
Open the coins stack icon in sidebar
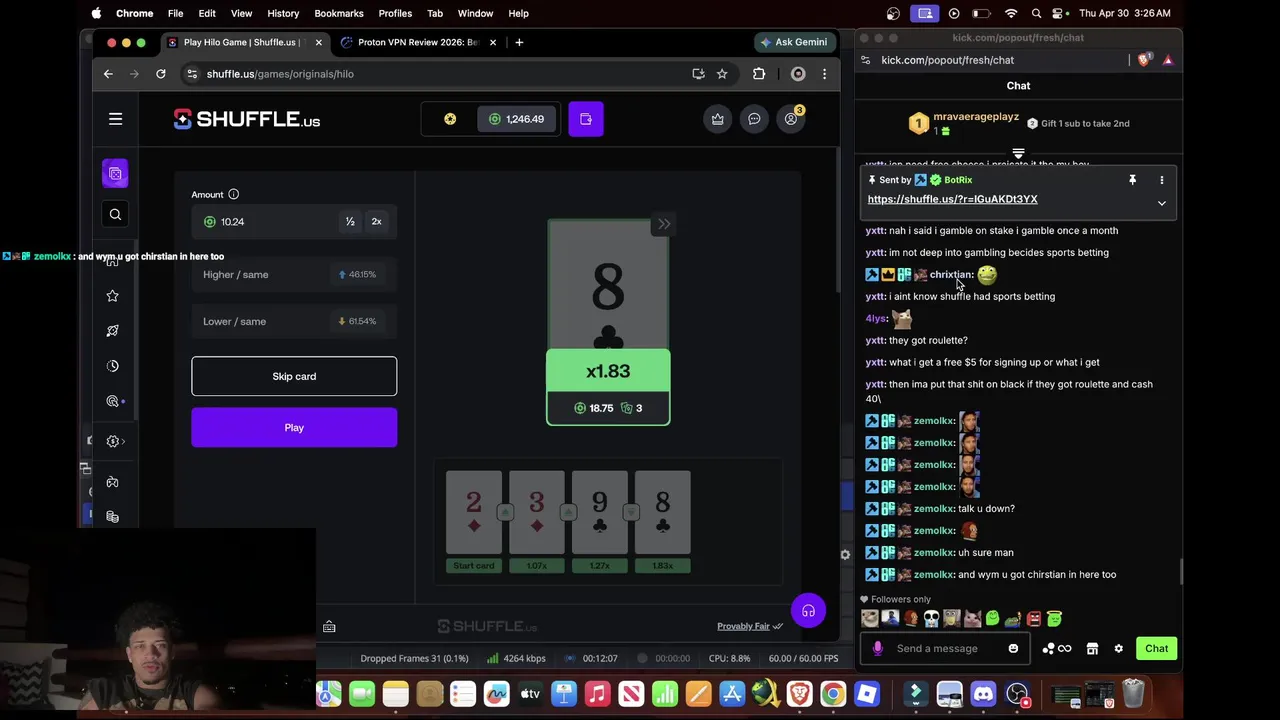(x=112, y=517)
